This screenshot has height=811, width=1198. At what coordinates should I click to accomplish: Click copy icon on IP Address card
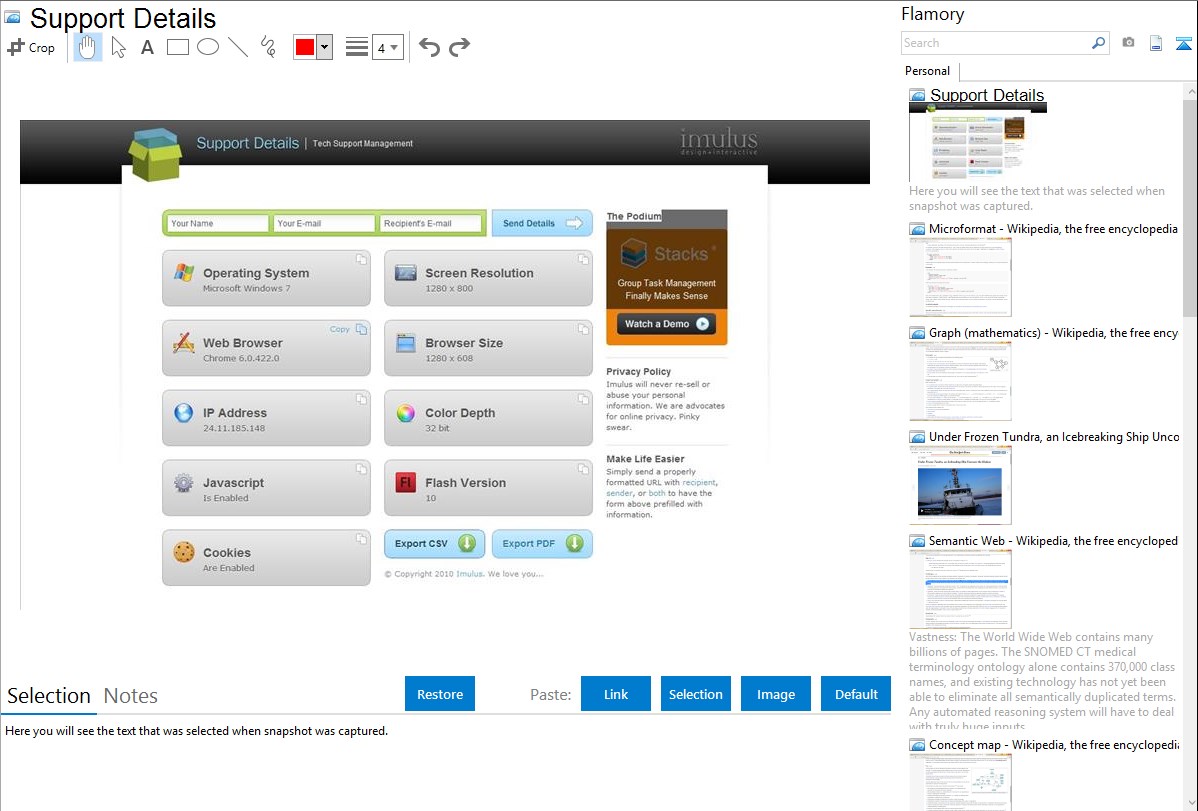(361, 399)
